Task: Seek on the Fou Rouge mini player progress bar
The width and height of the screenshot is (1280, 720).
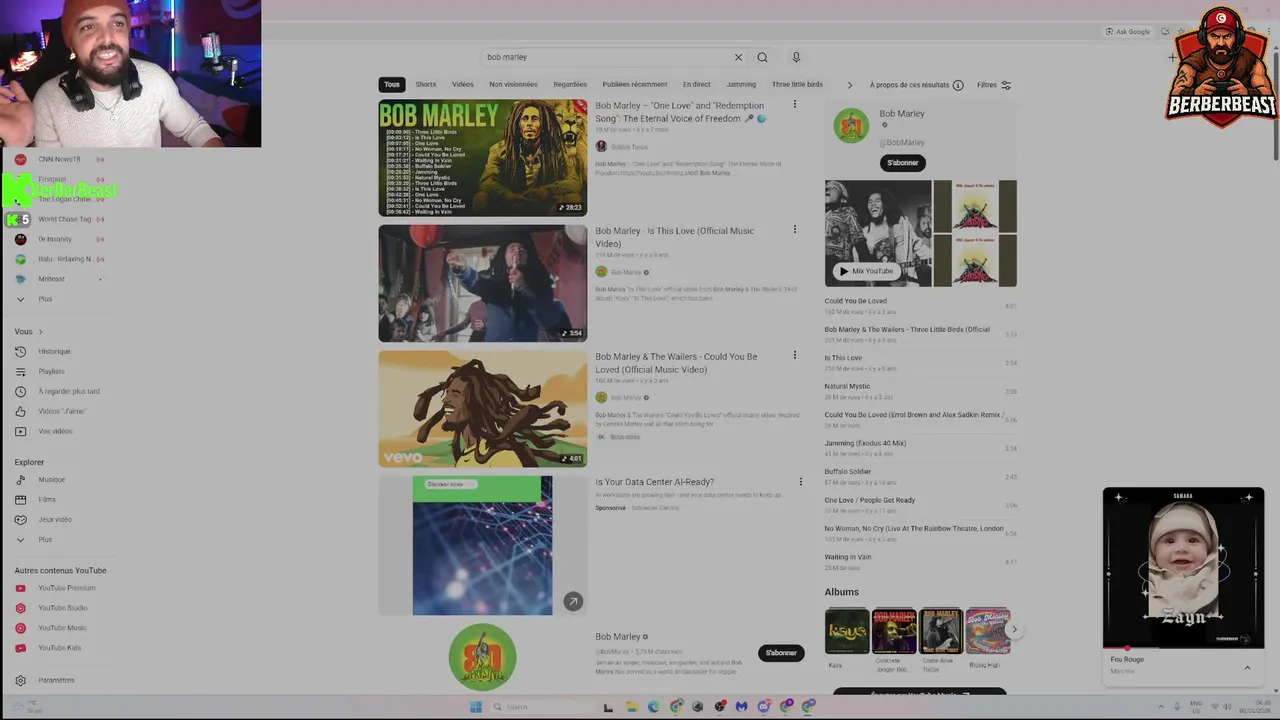Action: point(1183,648)
